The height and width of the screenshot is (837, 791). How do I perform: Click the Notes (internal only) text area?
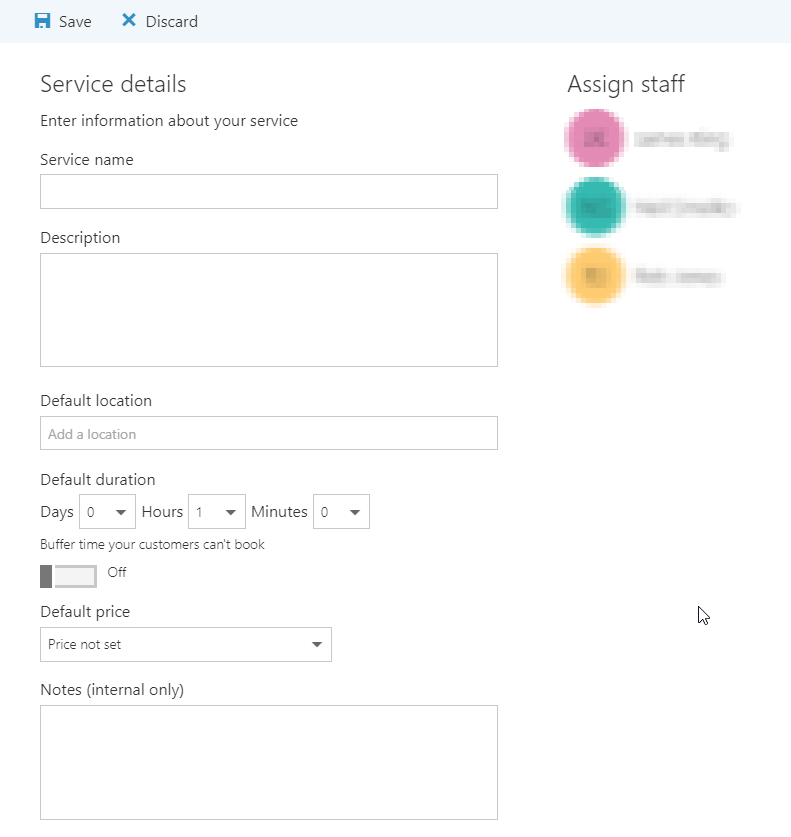(x=269, y=763)
